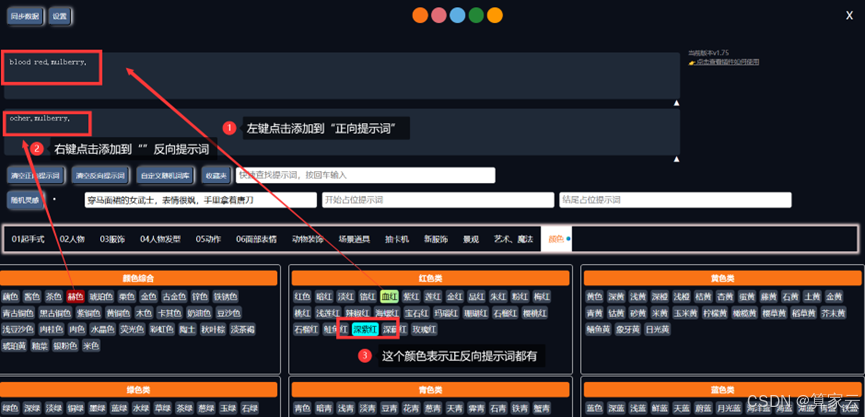Switch to the 动物装饰 tab
865x417 pixels.
308,239
